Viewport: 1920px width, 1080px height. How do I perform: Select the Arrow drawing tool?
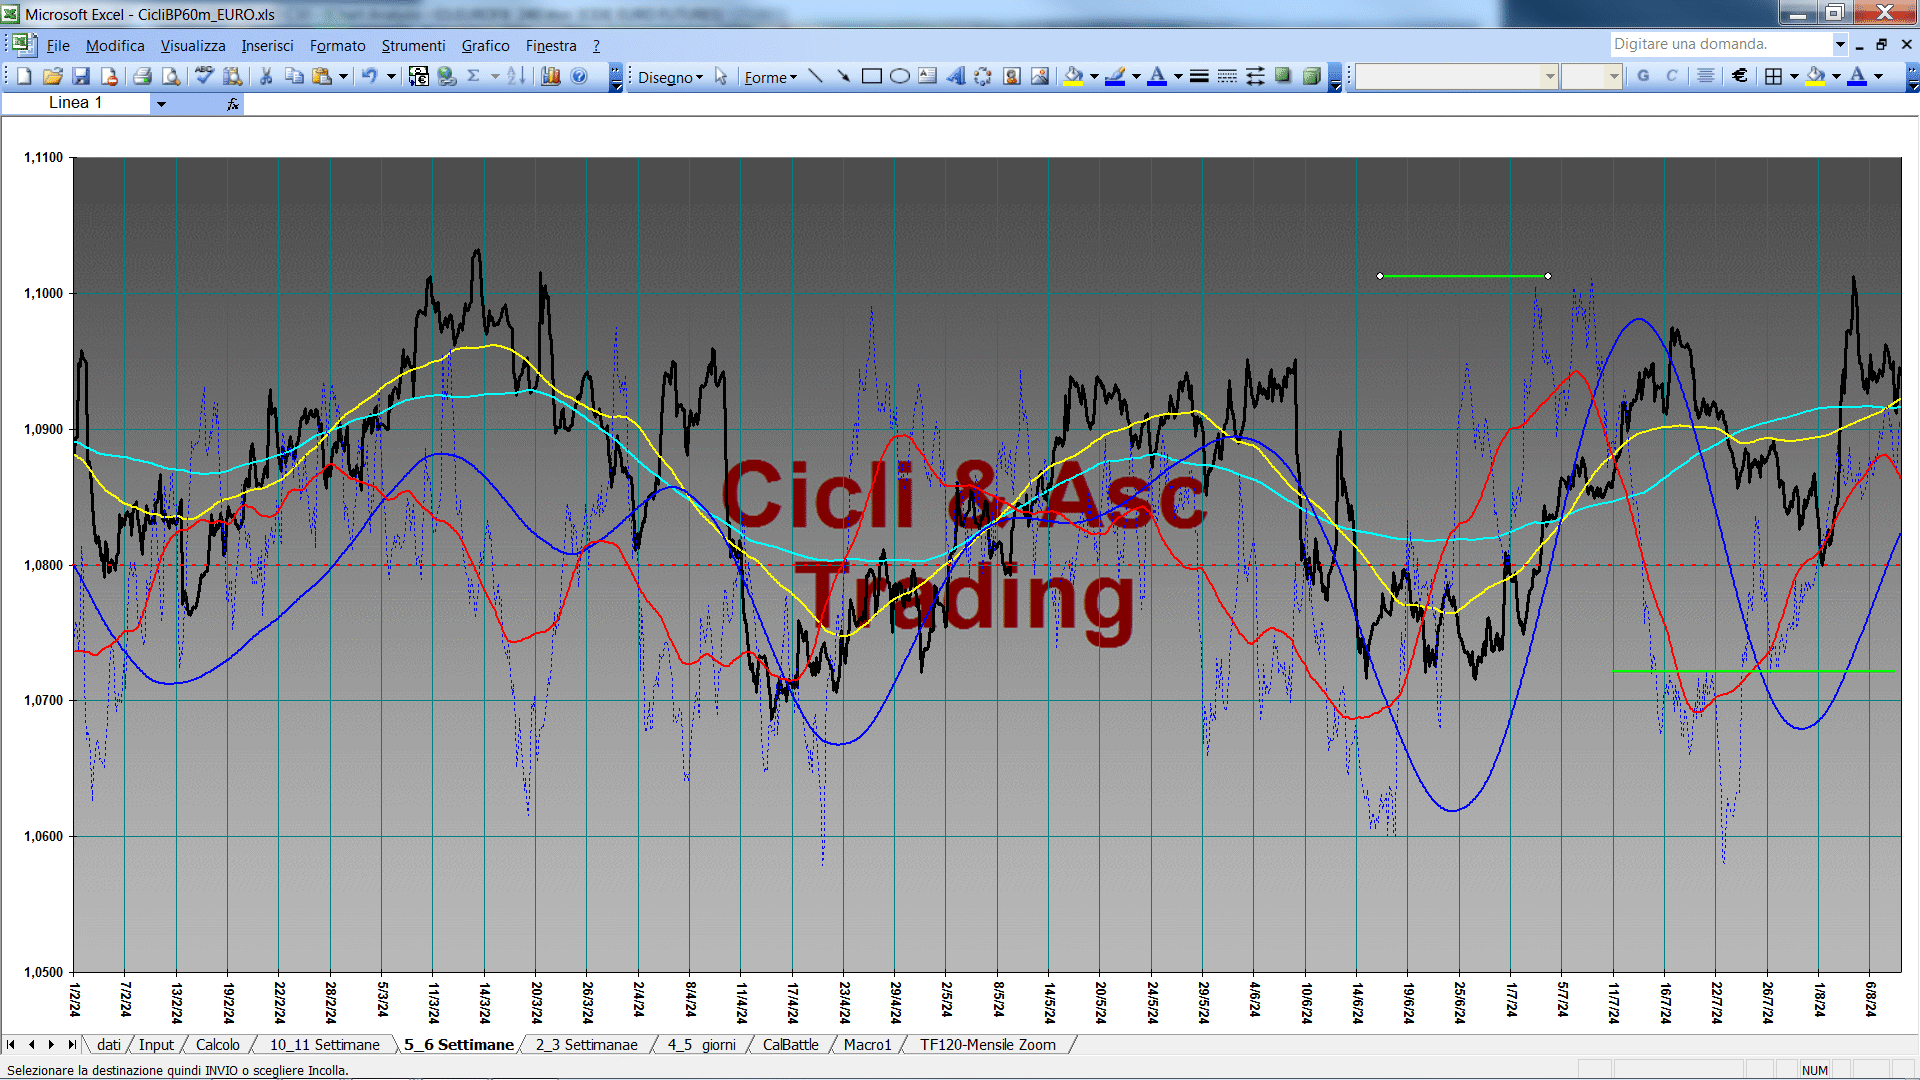843,76
